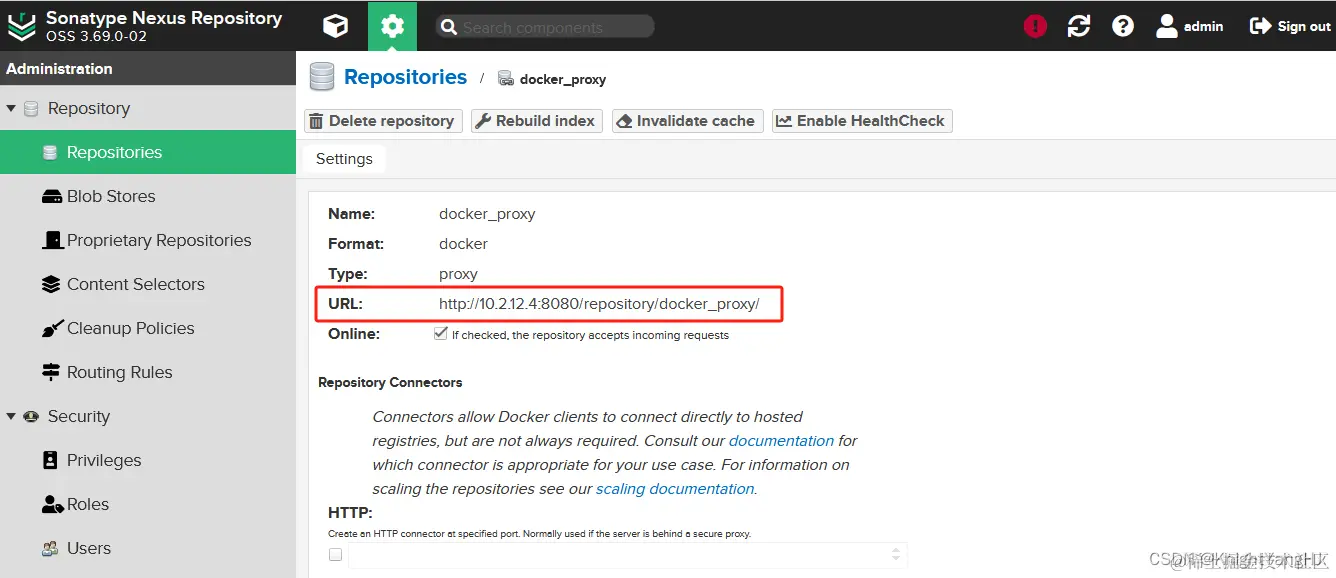Click the chart icon on Enable HealthCheck
The width and height of the screenshot is (1336, 578).
tap(784, 121)
